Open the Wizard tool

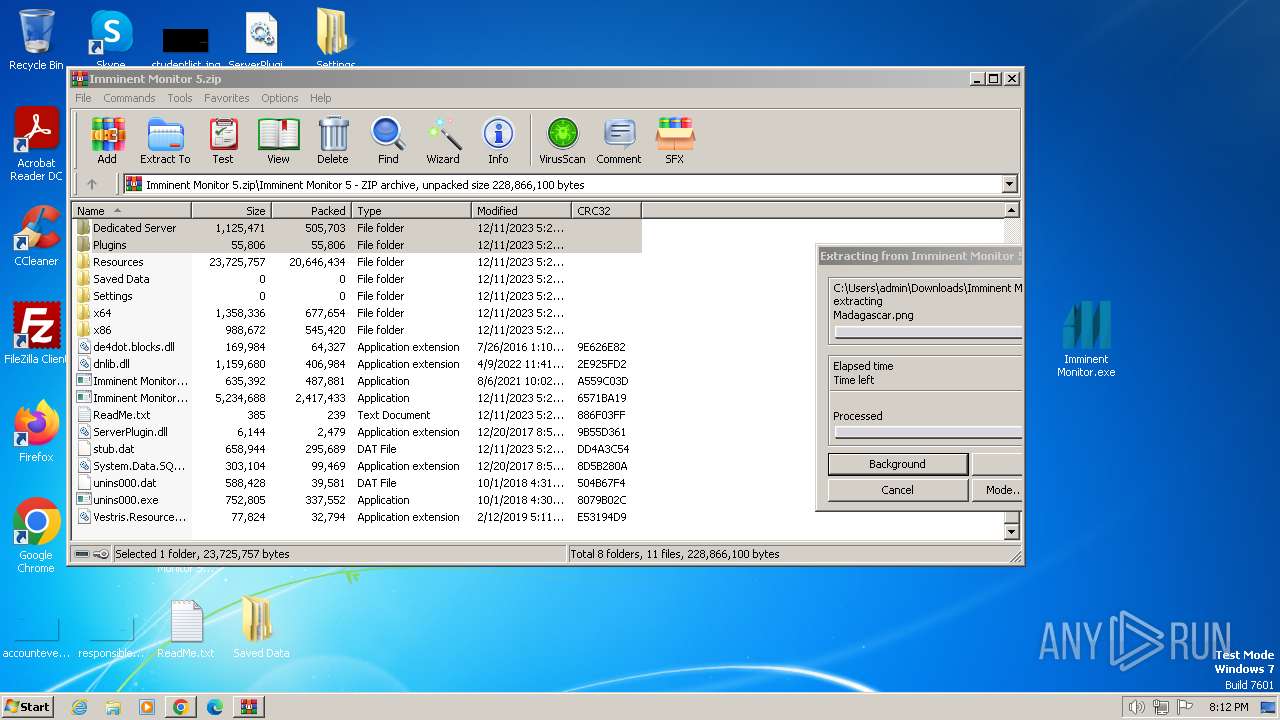click(443, 140)
